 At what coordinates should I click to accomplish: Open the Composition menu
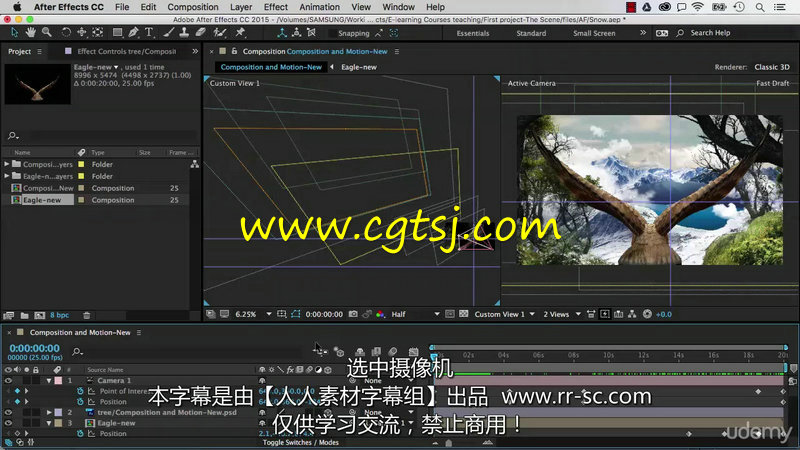point(193,7)
